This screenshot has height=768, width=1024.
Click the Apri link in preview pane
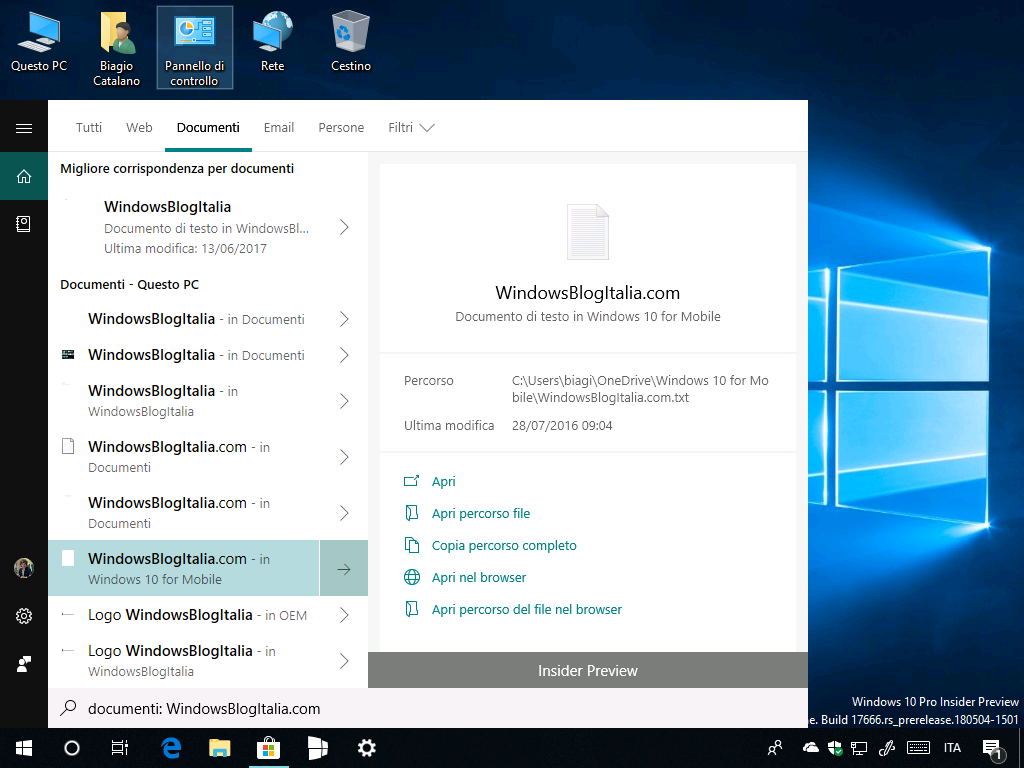pos(443,481)
